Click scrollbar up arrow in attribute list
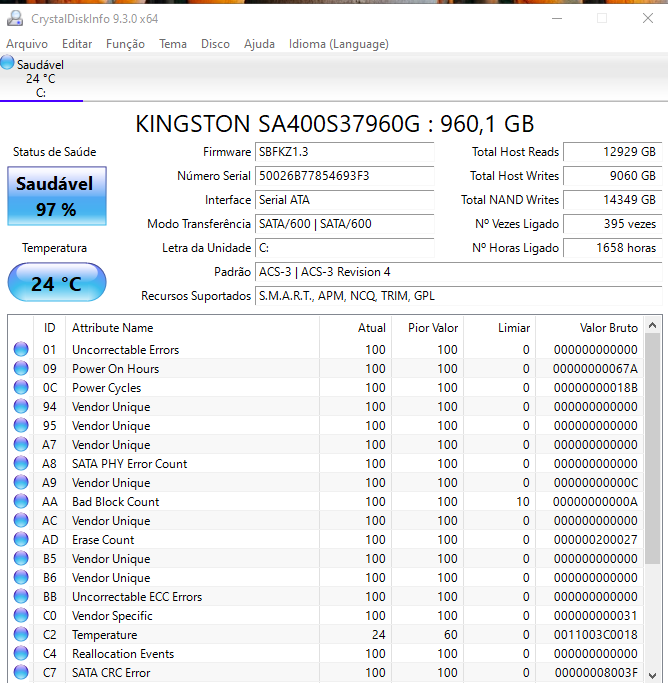 point(652,325)
